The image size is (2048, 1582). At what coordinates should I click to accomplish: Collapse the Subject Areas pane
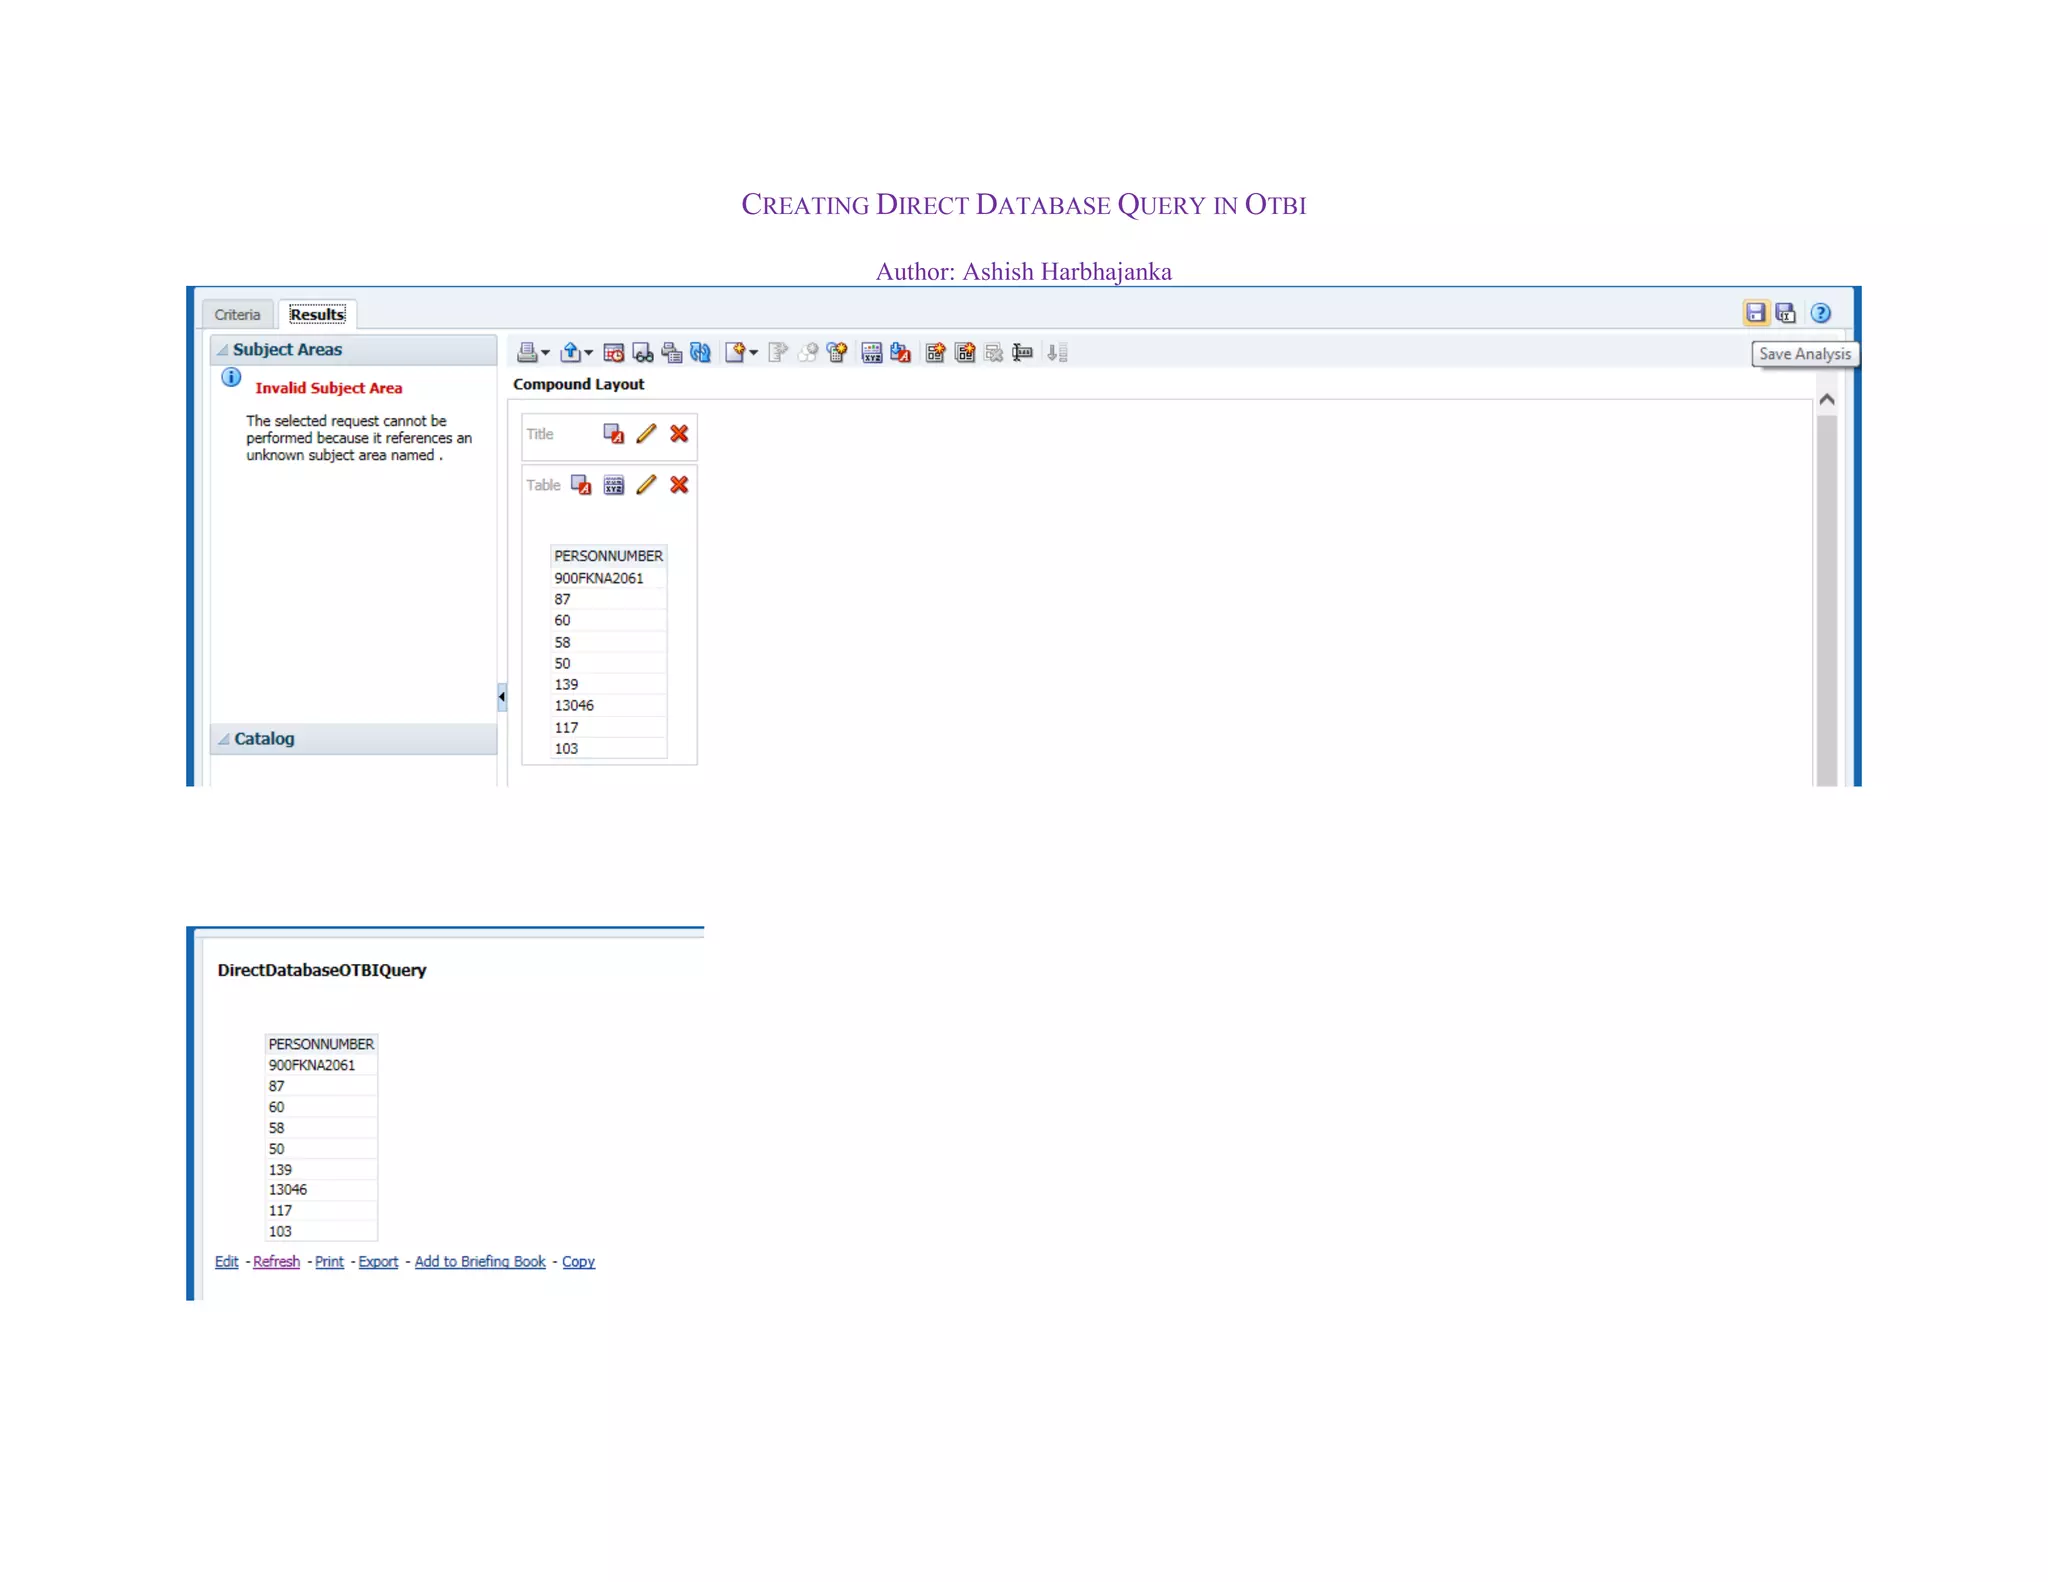(x=223, y=349)
